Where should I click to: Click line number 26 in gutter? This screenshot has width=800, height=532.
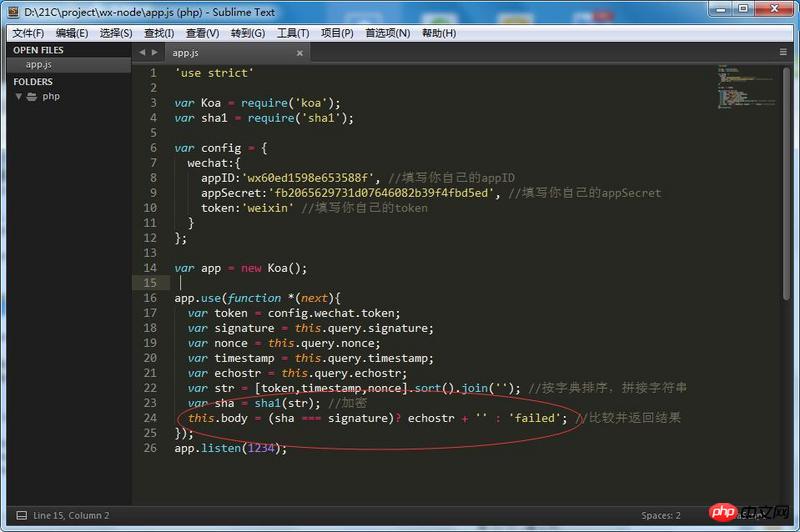click(150, 448)
